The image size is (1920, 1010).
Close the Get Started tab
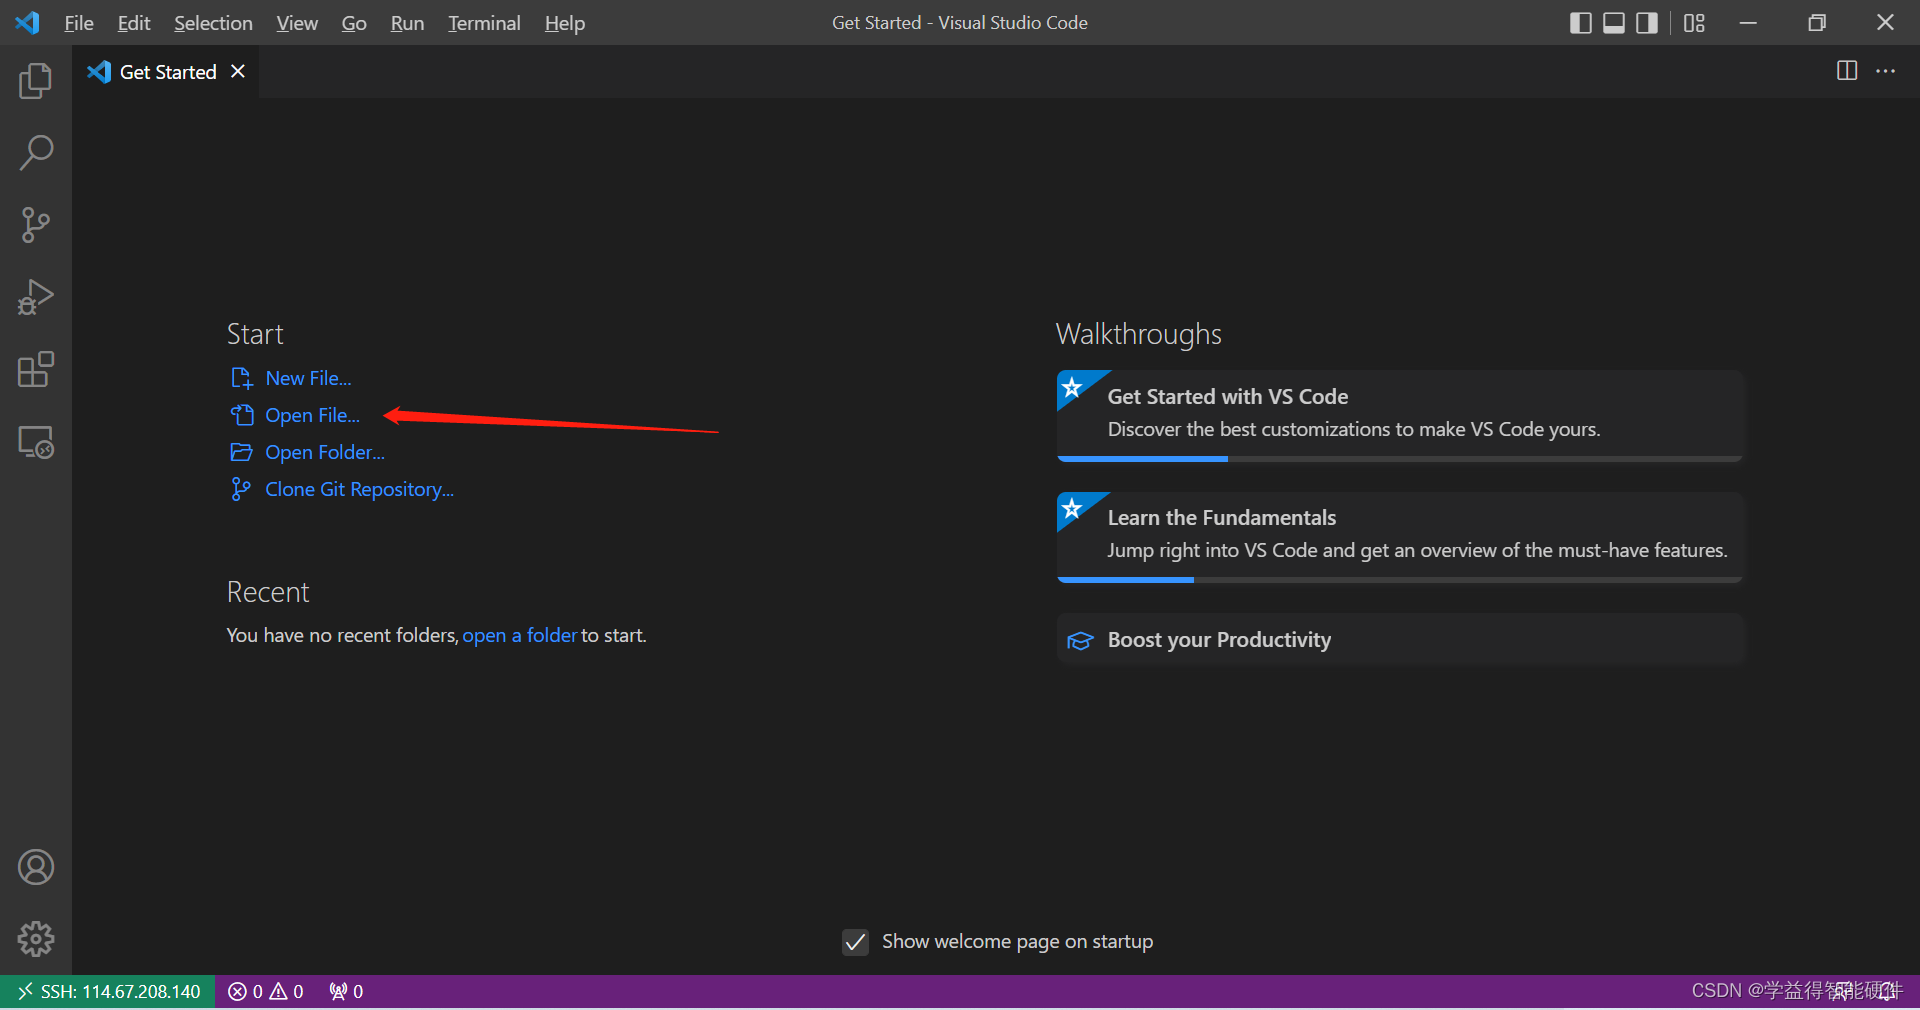click(x=238, y=71)
